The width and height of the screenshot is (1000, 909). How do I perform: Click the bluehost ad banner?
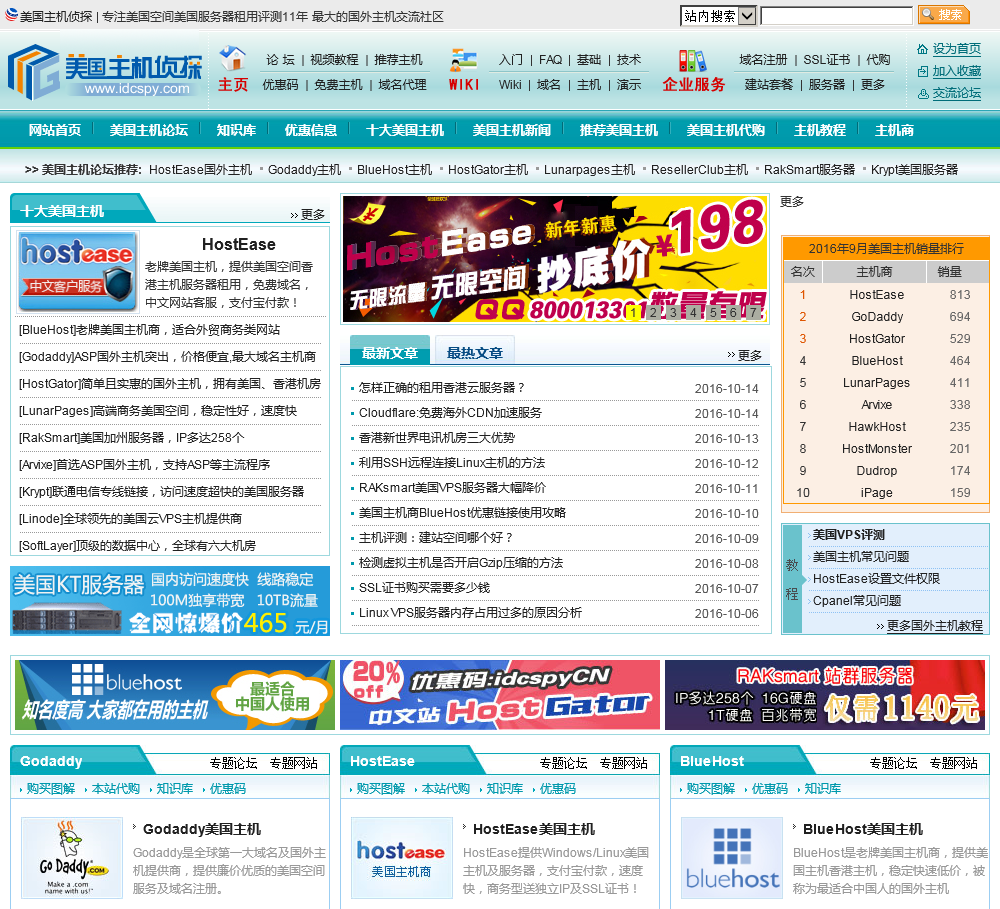click(175, 695)
